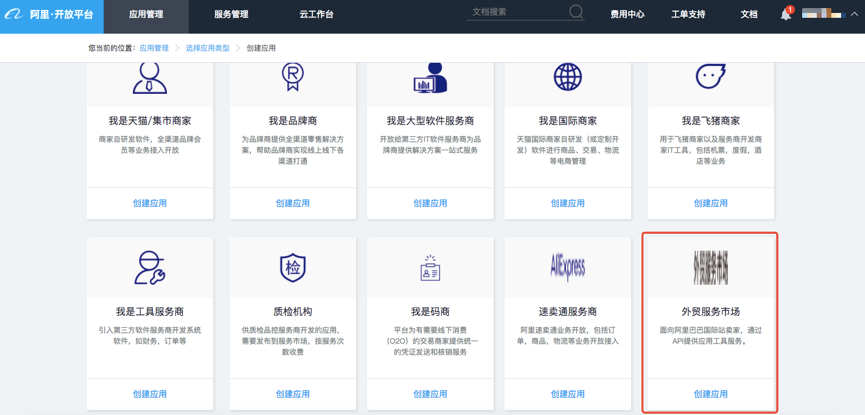Click breadcrumb current item 创建应用
865x415 pixels.
[261, 48]
